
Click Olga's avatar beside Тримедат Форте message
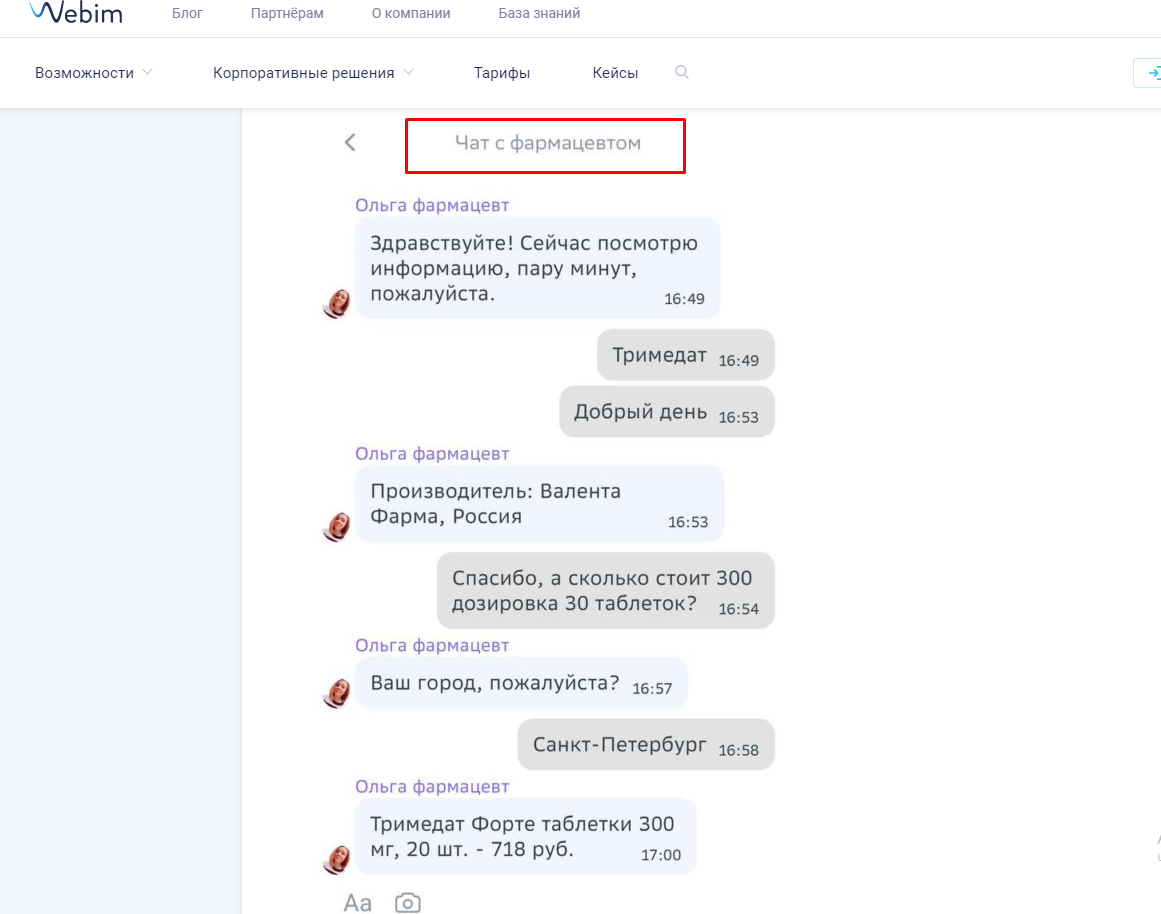pos(337,859)
